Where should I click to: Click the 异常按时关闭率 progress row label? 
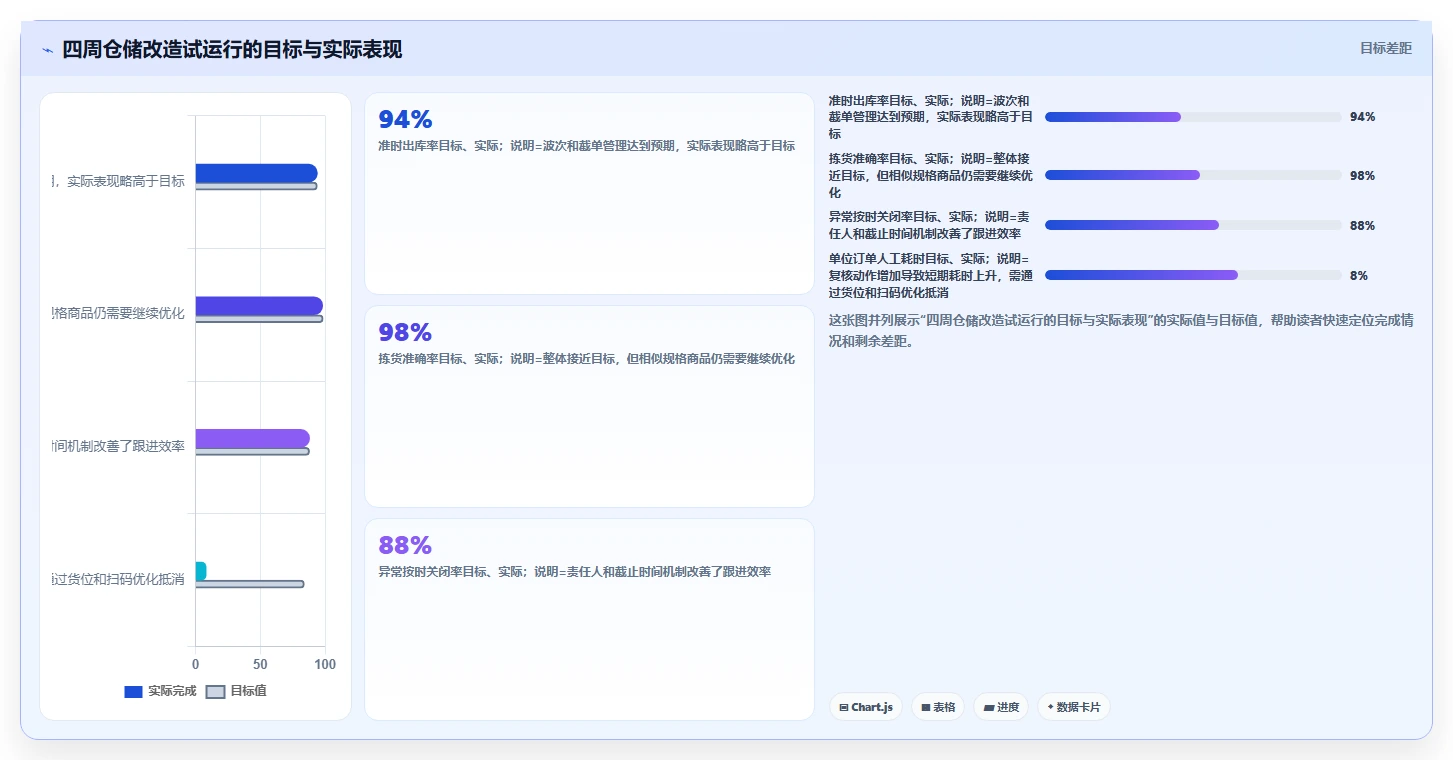(x=931, y=225)
